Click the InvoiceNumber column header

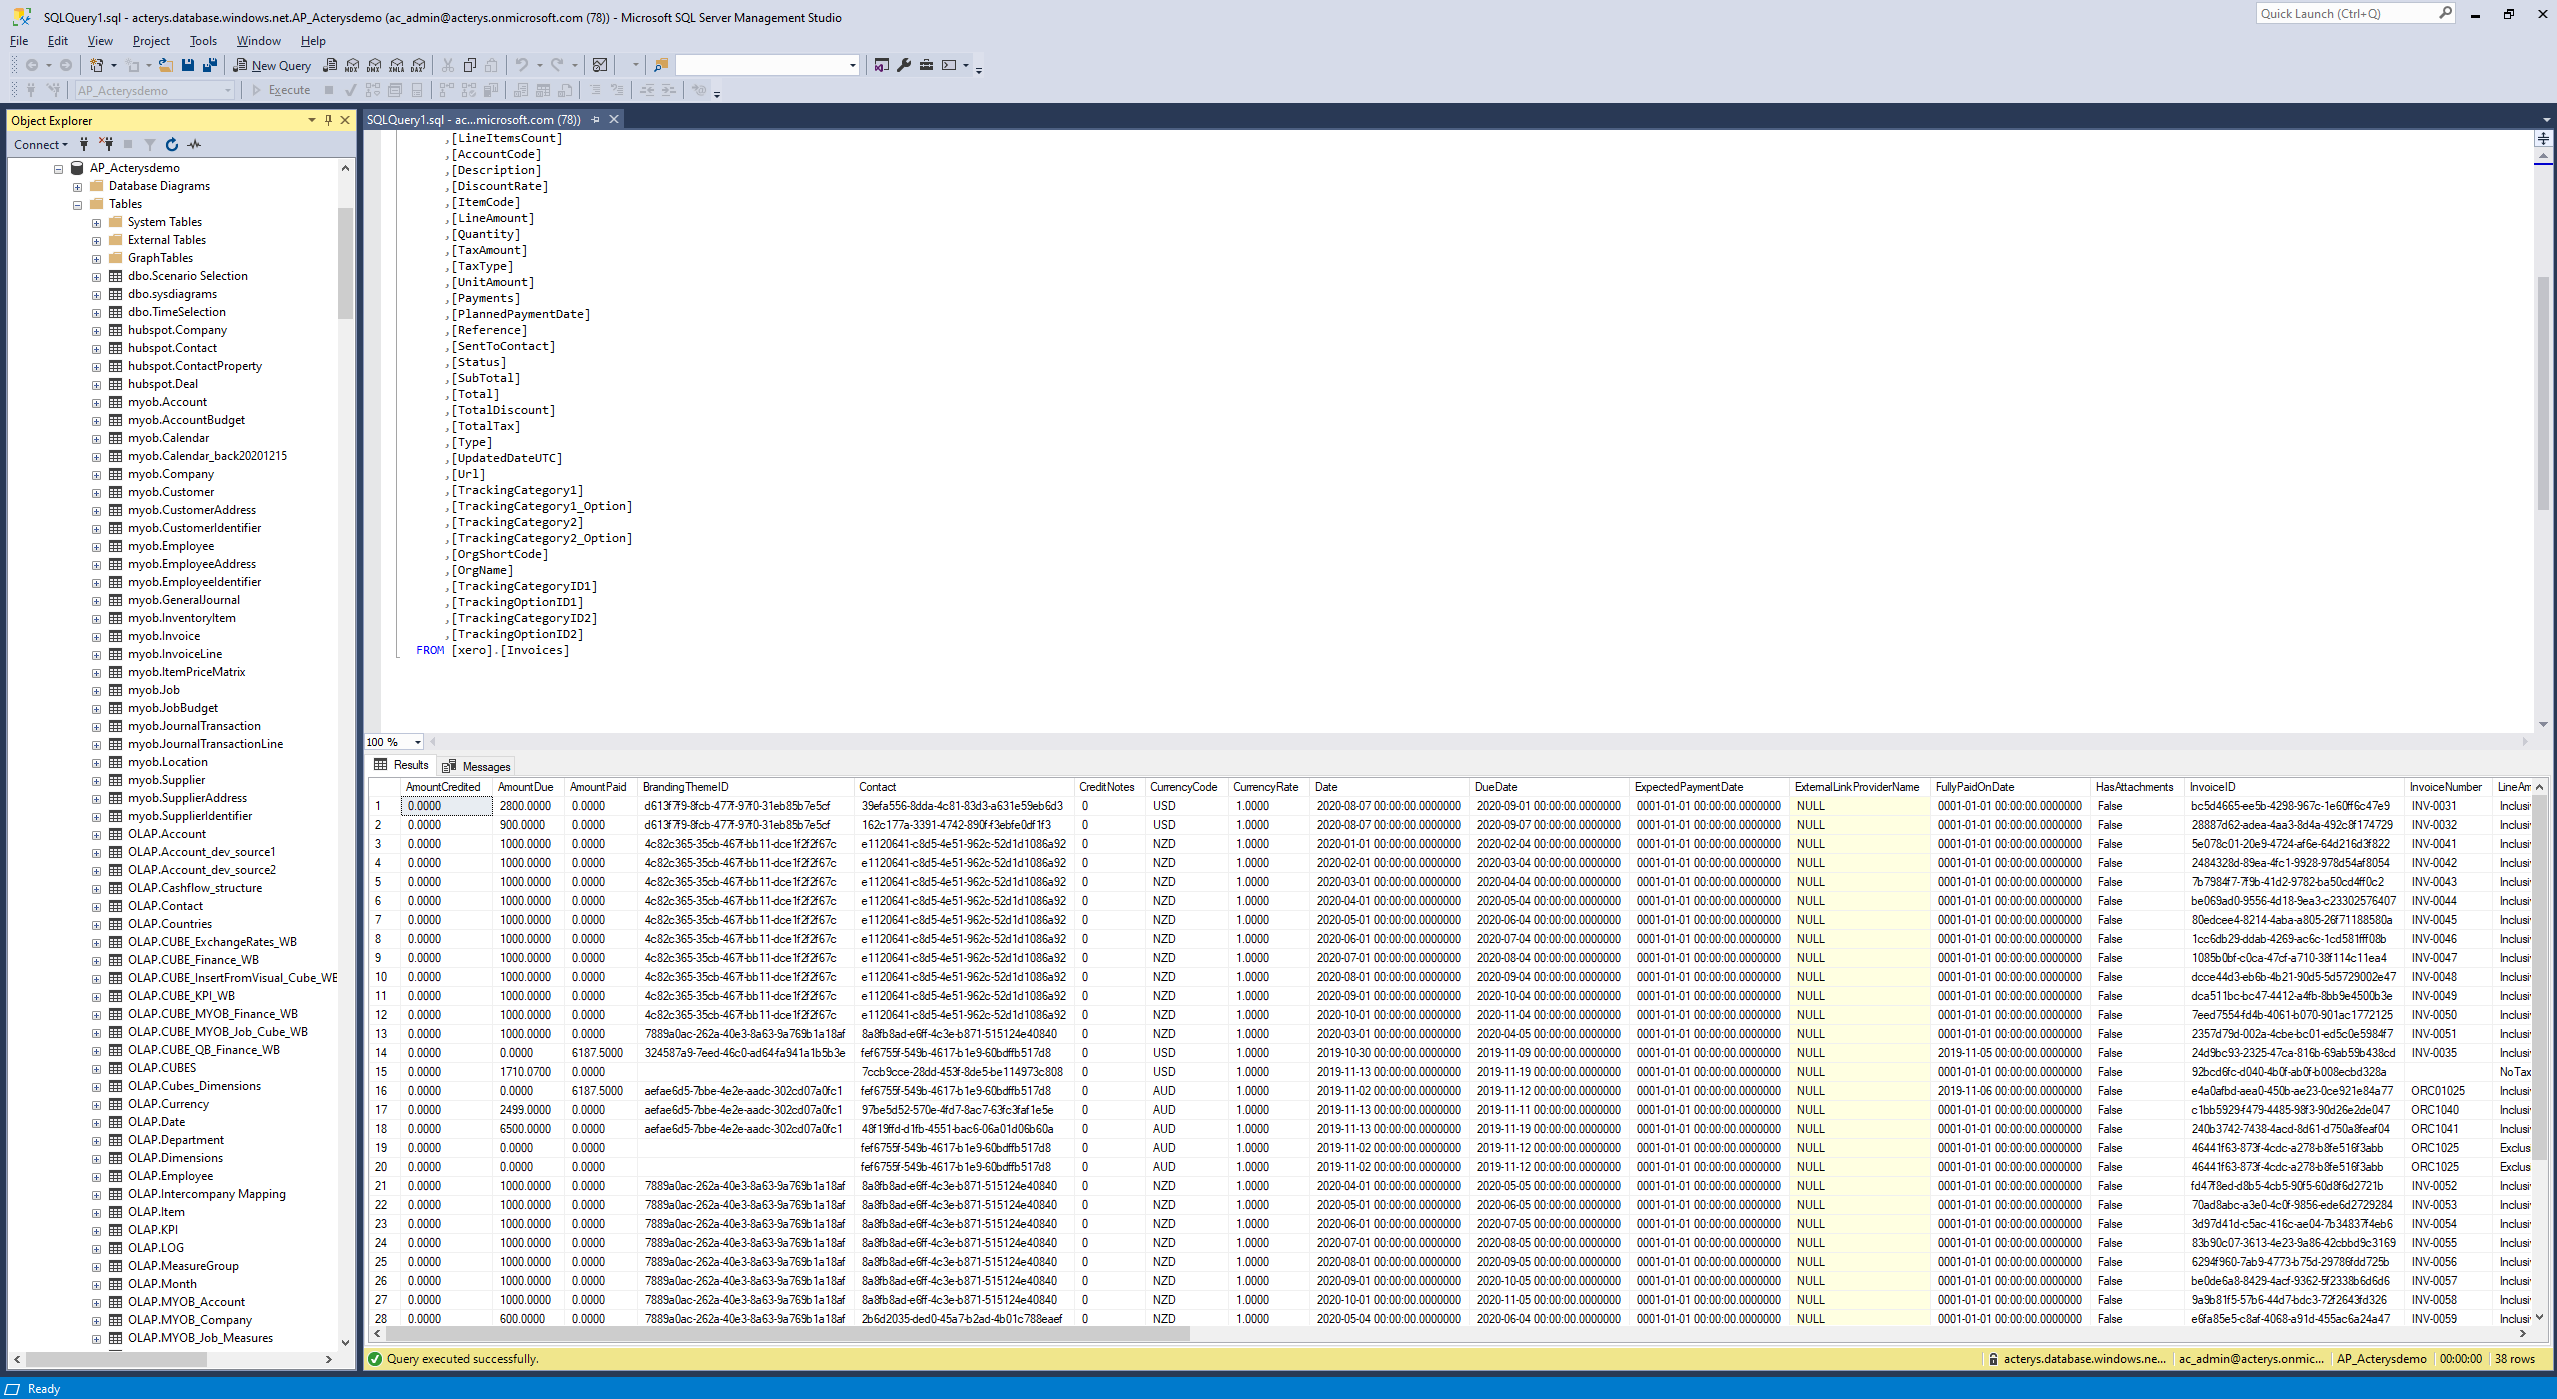(2446, 787)
